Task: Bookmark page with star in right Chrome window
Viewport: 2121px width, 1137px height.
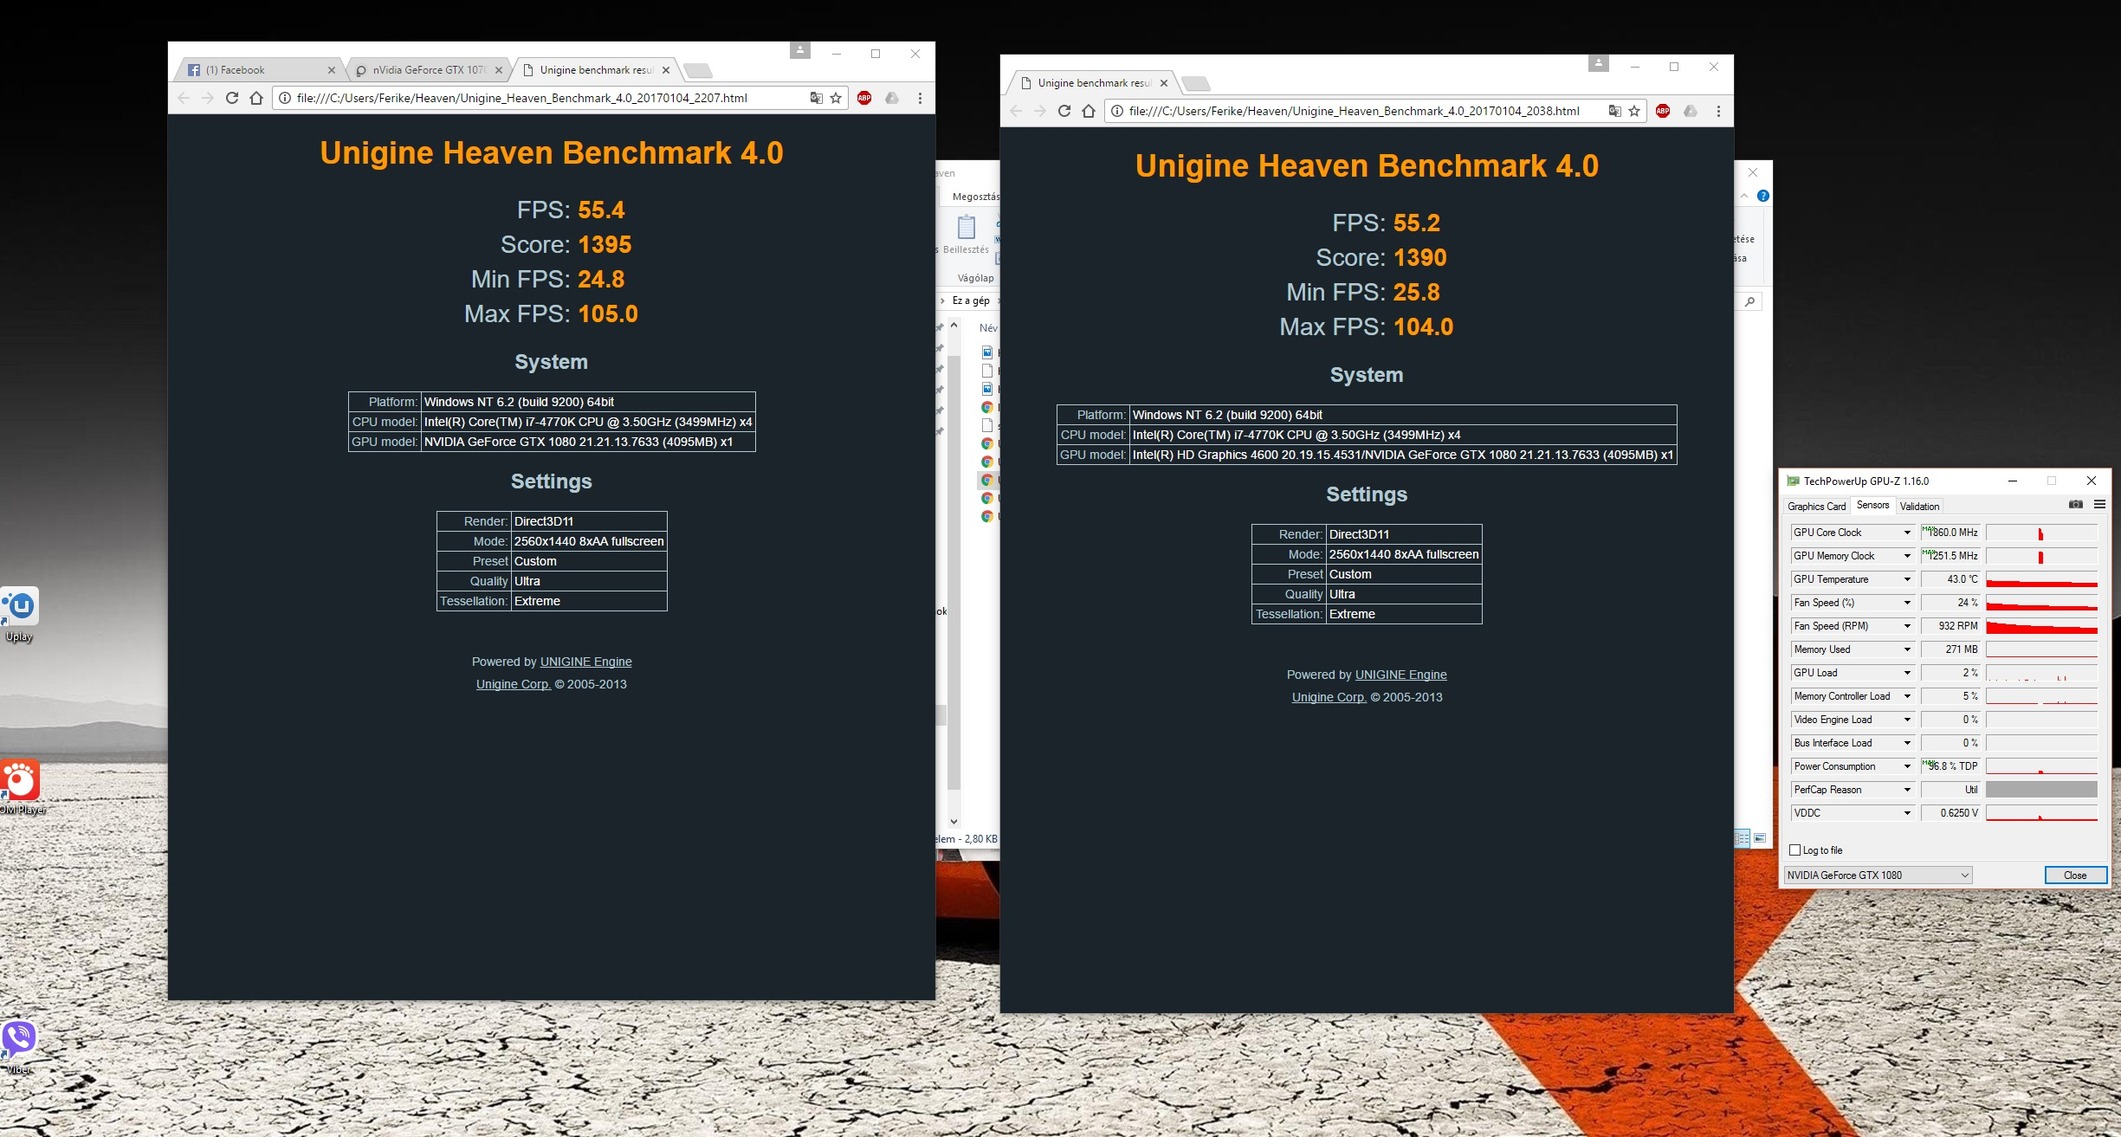Action: 1634,111
